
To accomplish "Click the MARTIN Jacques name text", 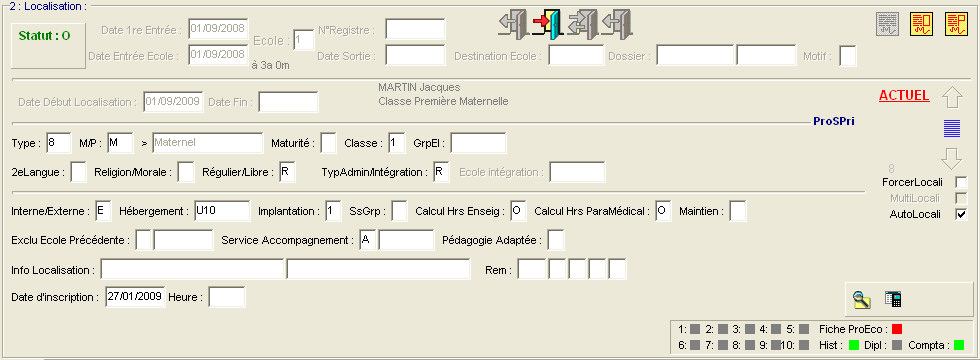I will tap(419, 88).
